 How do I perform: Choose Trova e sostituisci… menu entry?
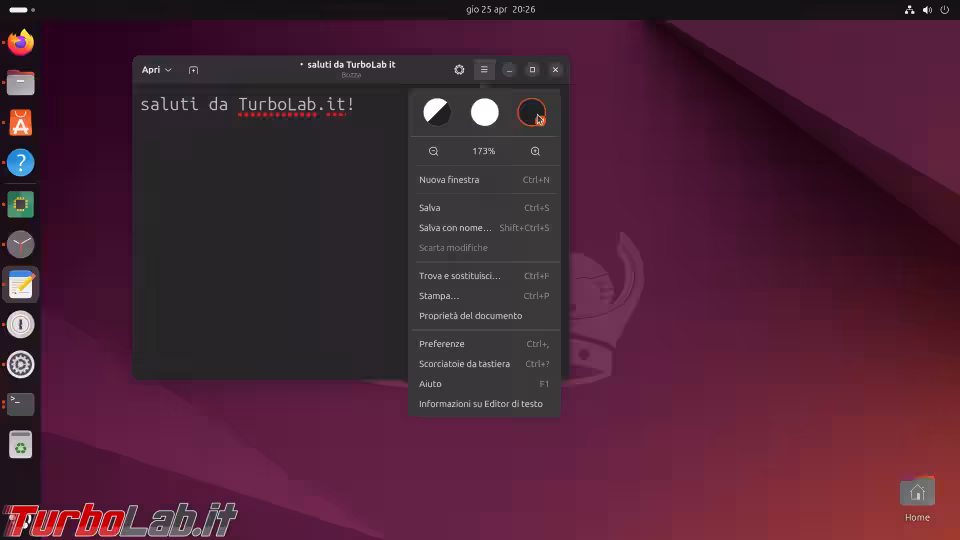click(x=484, y=276)
